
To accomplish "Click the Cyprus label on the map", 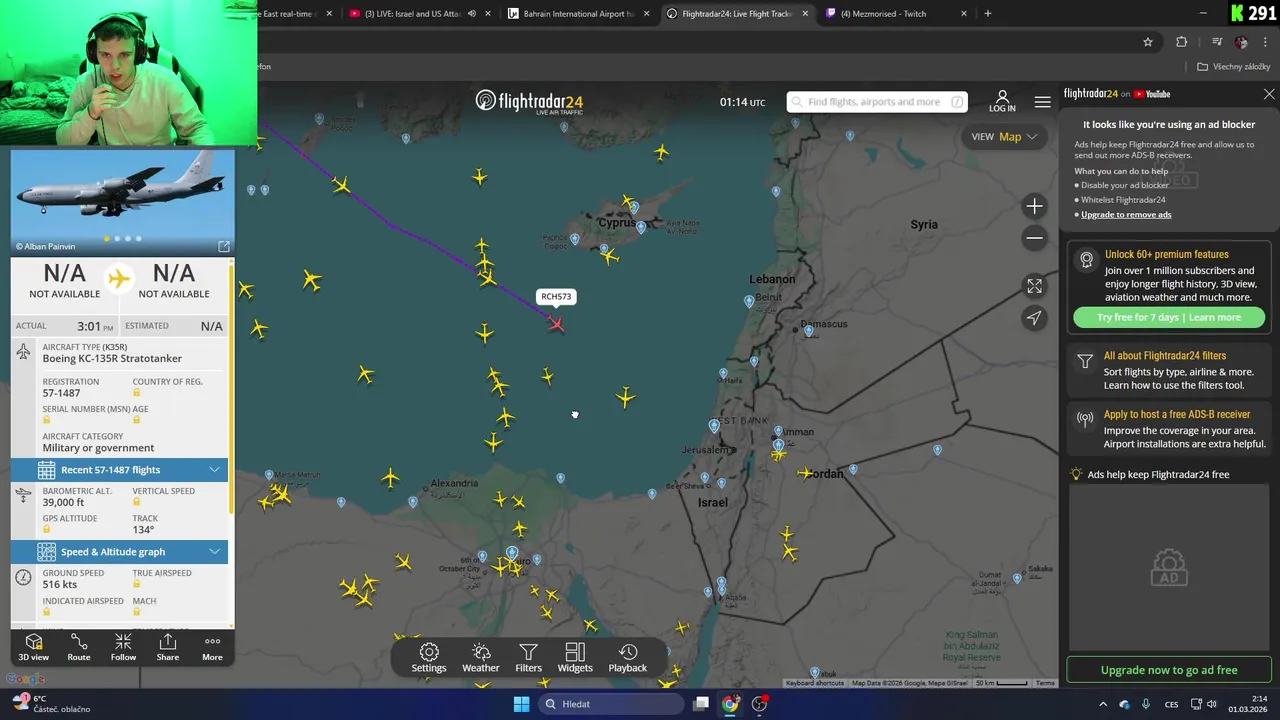I will click(x=617, y=223).
